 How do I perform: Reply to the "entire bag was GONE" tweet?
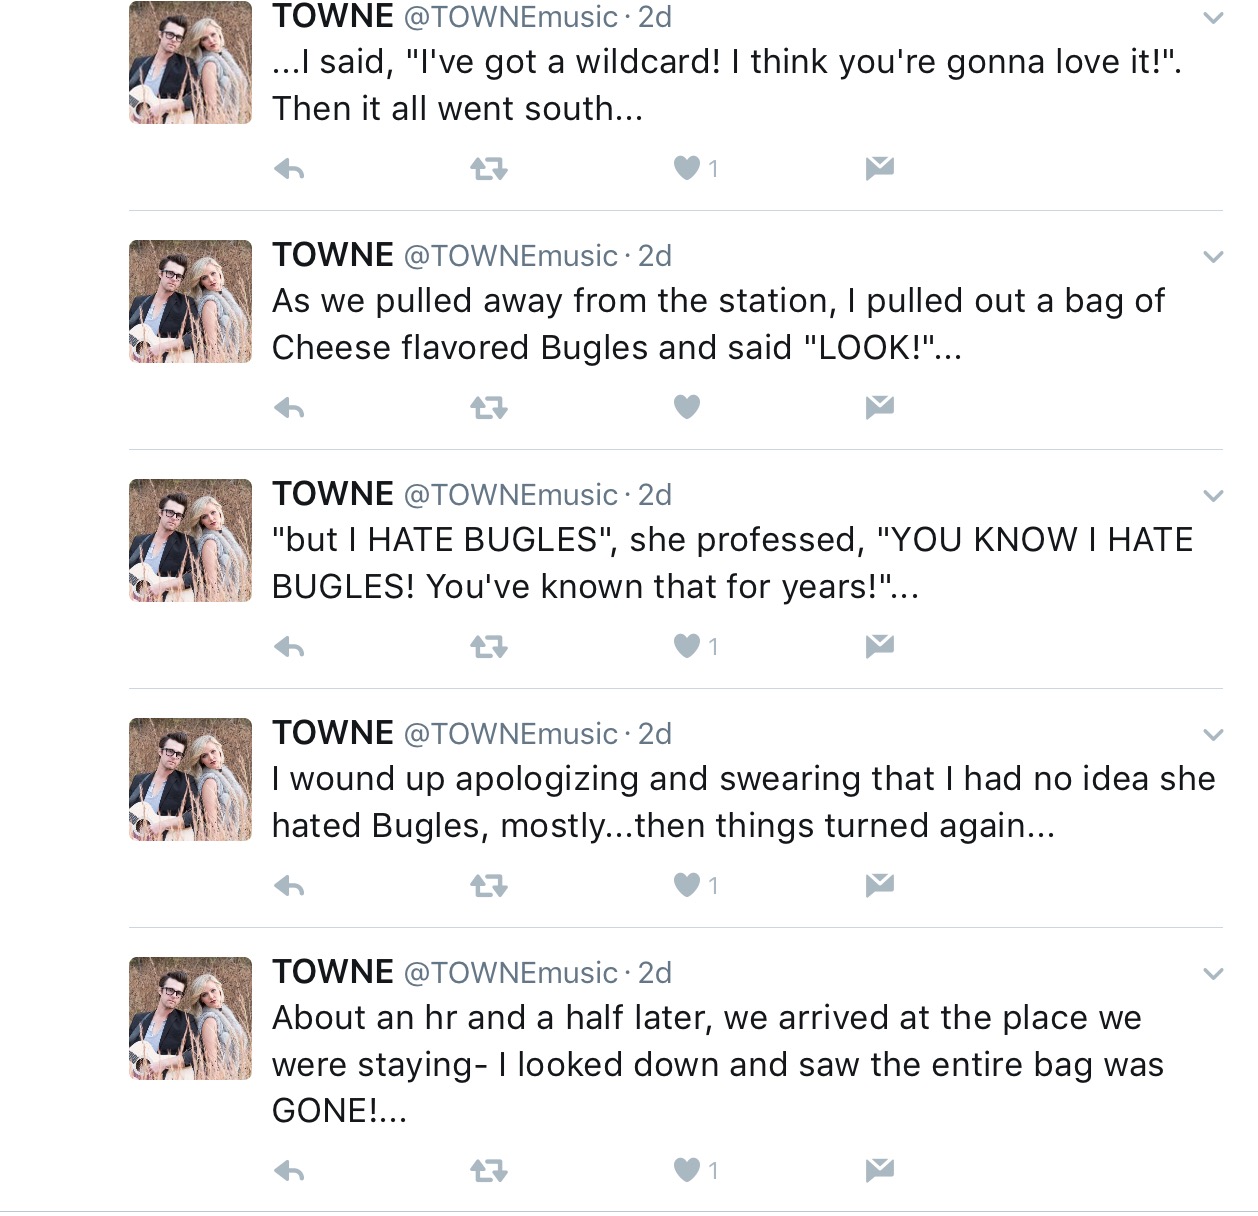[289, 1170]
